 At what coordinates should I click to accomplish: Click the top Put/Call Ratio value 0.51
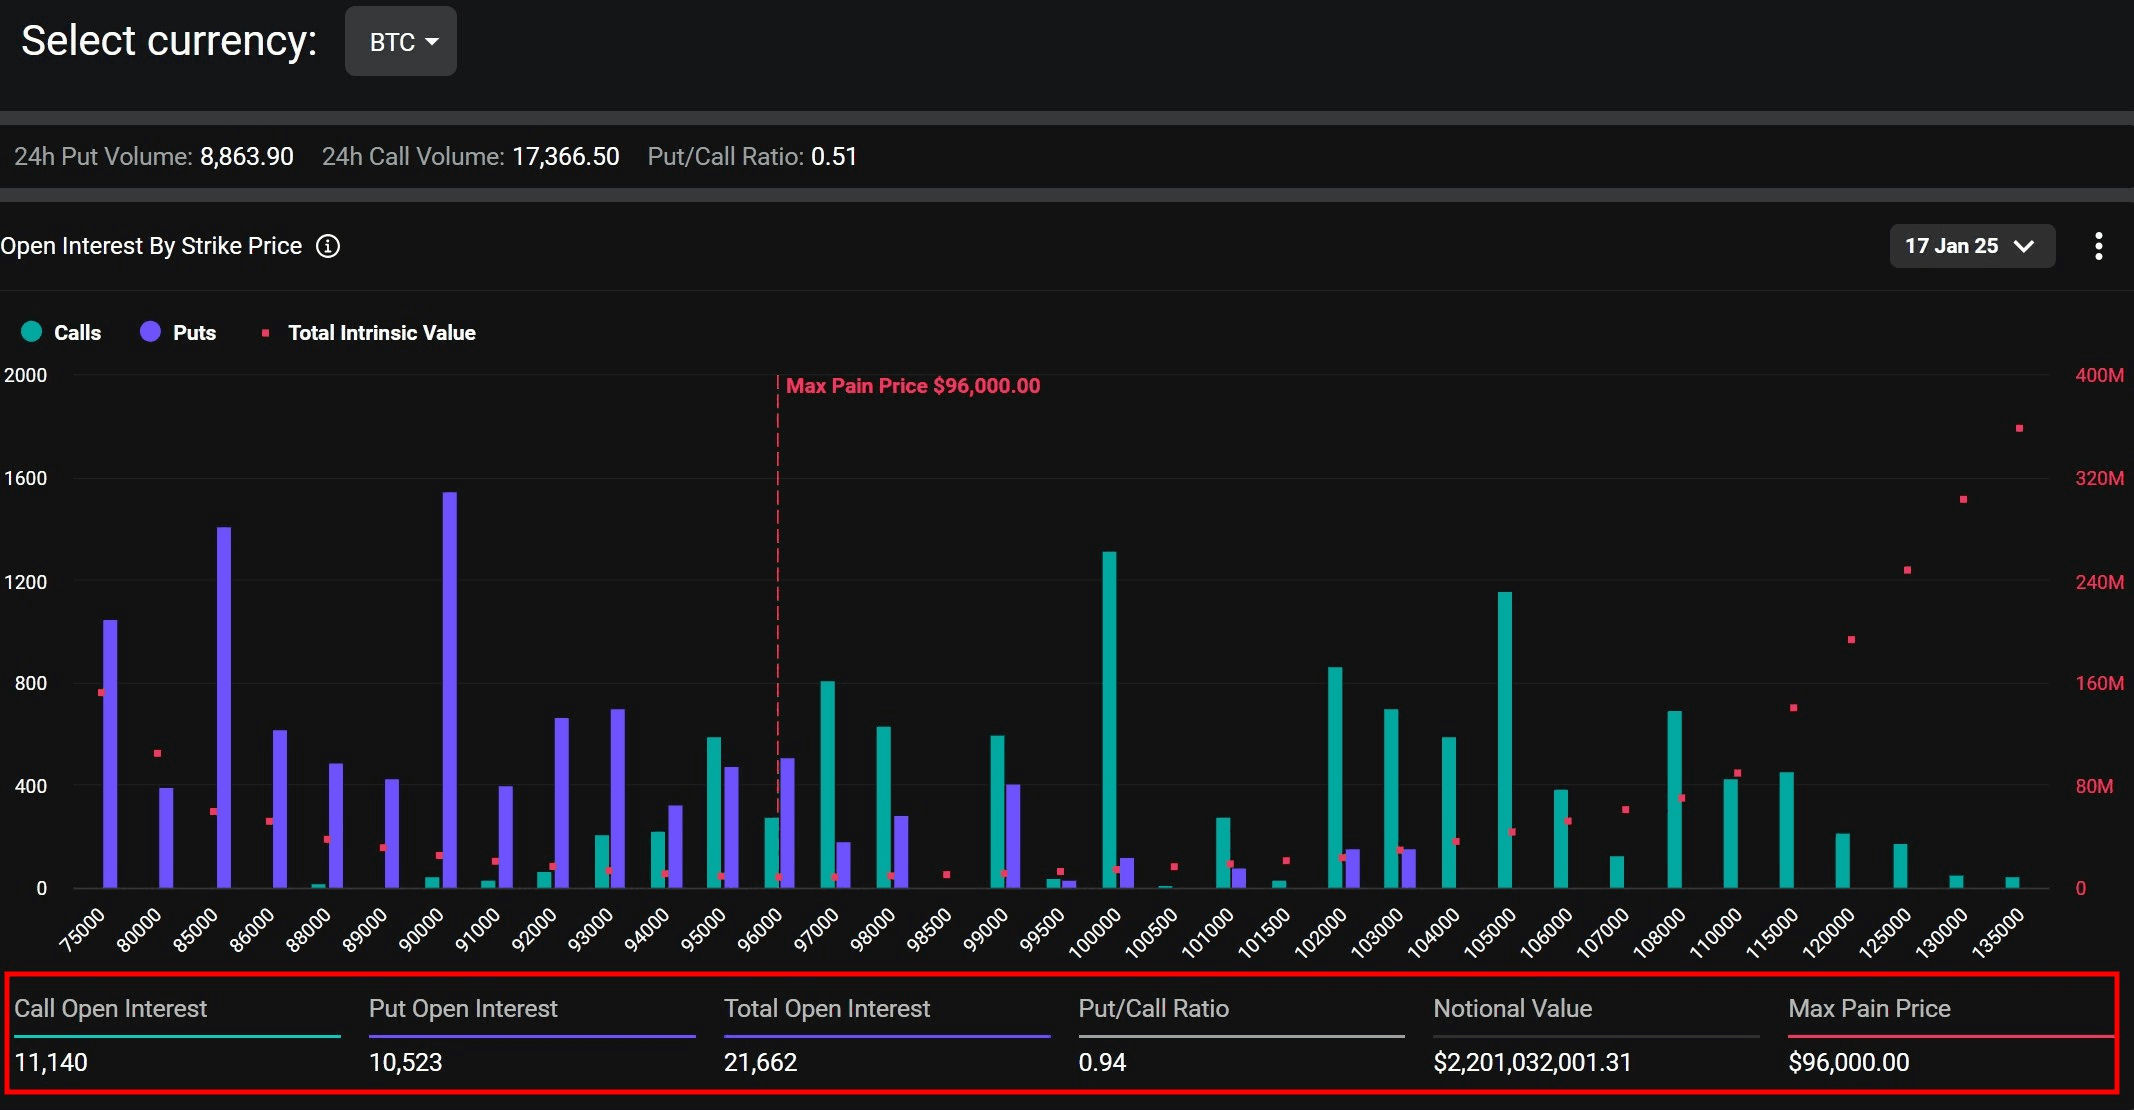pos(834,157)
